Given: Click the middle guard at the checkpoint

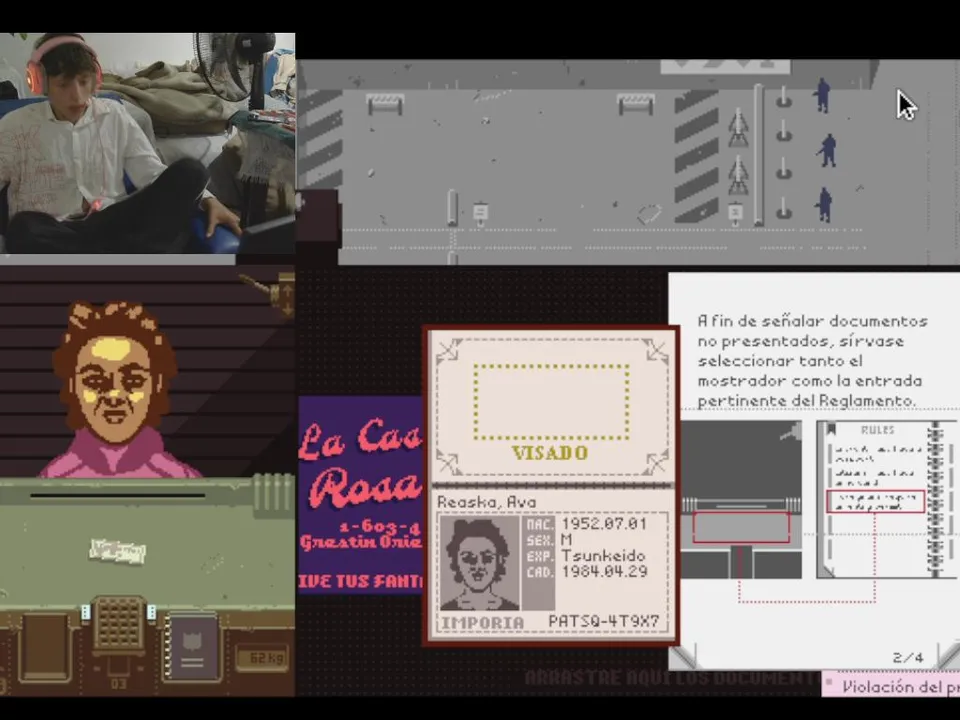Looking at the screenshot, I should (x=827, y=151).
